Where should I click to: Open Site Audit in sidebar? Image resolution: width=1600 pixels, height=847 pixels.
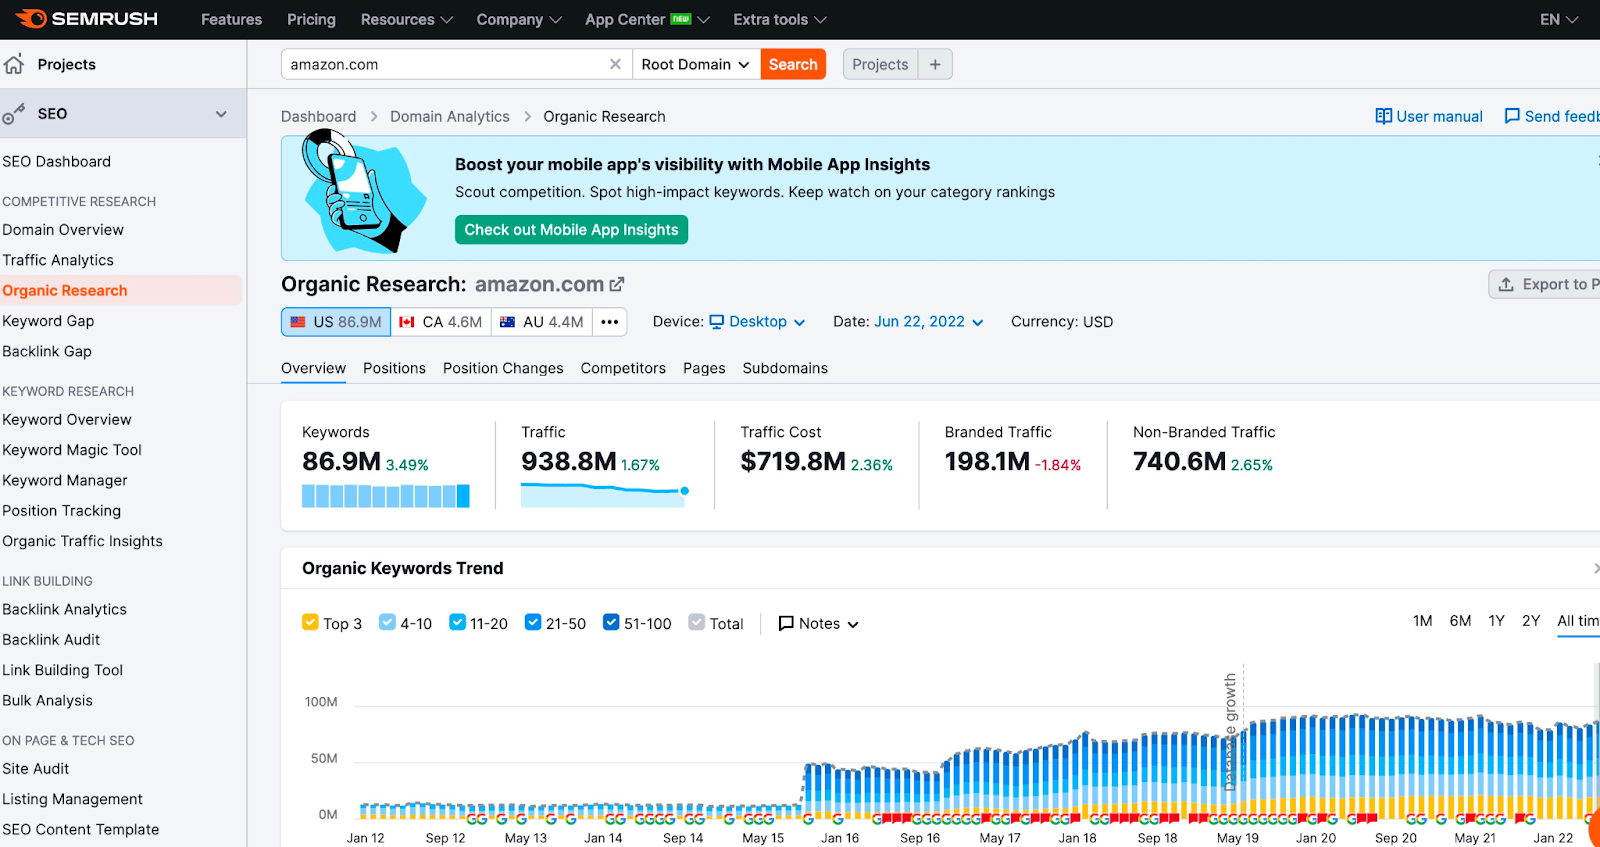point(36,768)
